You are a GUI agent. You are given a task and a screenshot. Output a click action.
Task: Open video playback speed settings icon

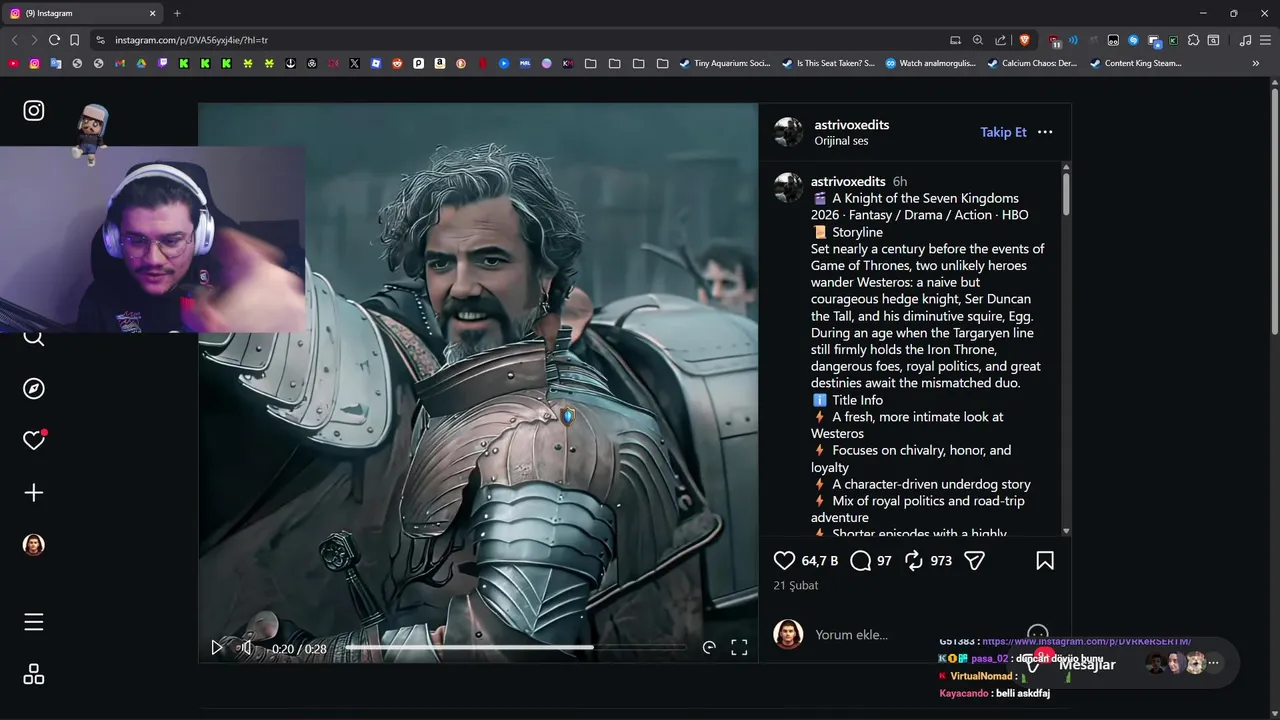point(709,648)
